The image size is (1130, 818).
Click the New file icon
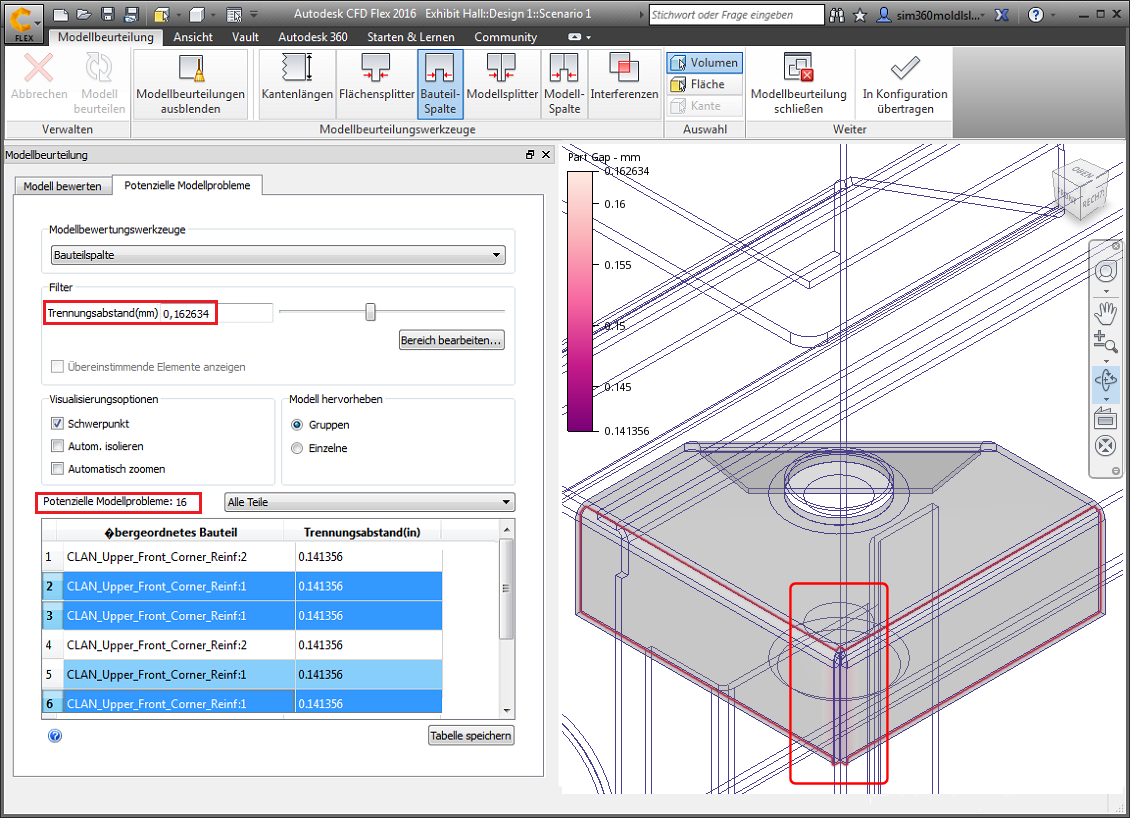pyautogui.click(x=61, y=14)
